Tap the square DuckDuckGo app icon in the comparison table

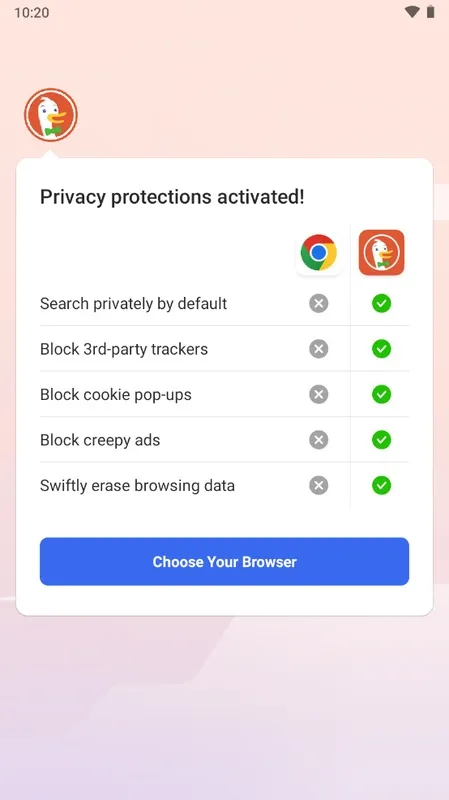pos(381,252)
